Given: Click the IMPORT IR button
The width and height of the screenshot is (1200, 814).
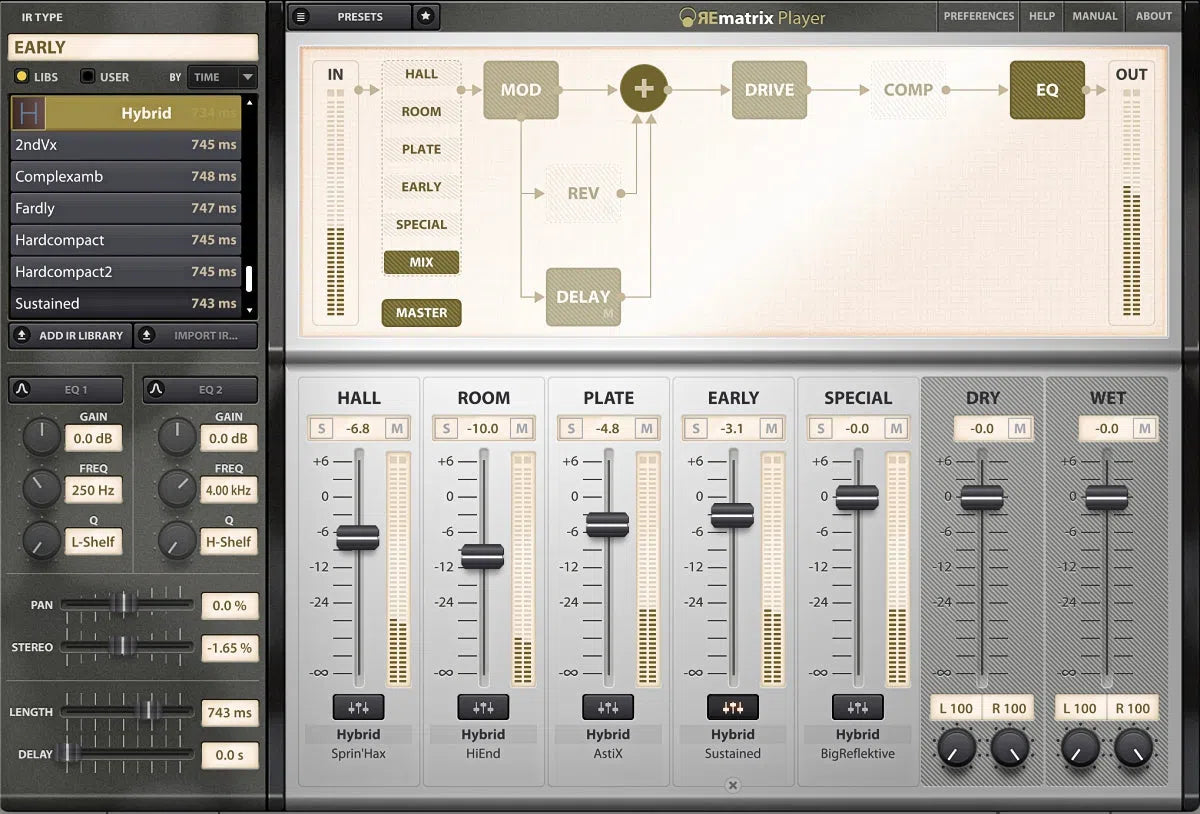Looking at the screenshot, I should 196,335.
